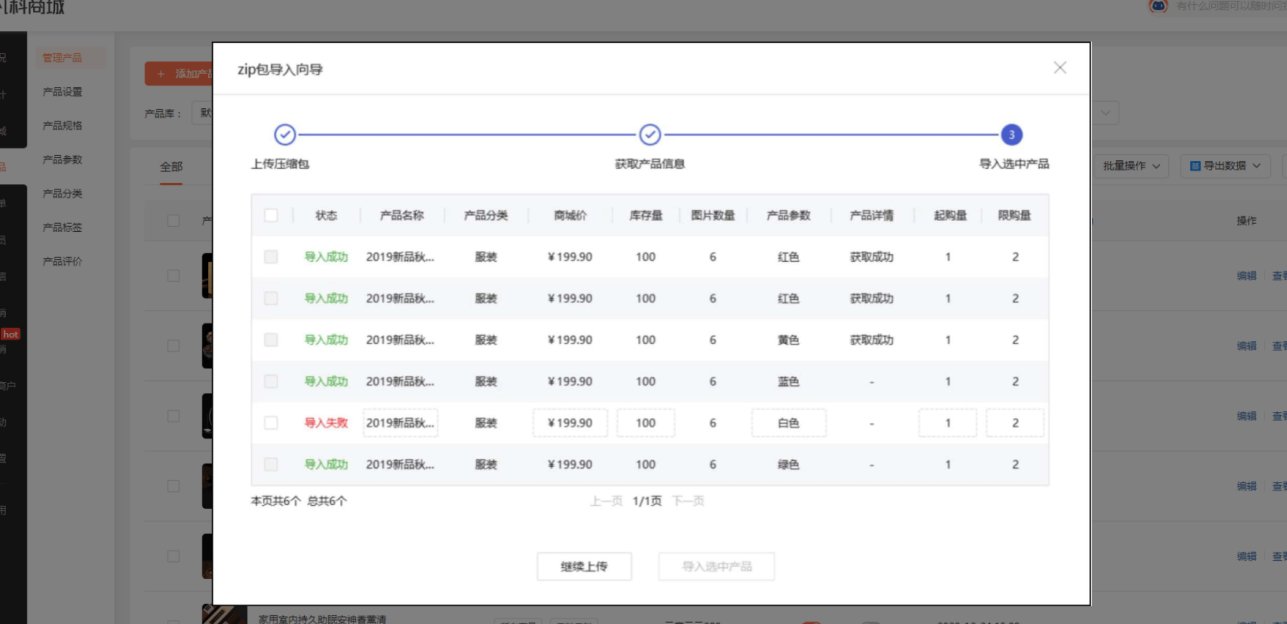Screen dimensions: 1287x624
Task: Open 产品设置 in the side menu
Action: pyautogui.click(x=62, y=92)
